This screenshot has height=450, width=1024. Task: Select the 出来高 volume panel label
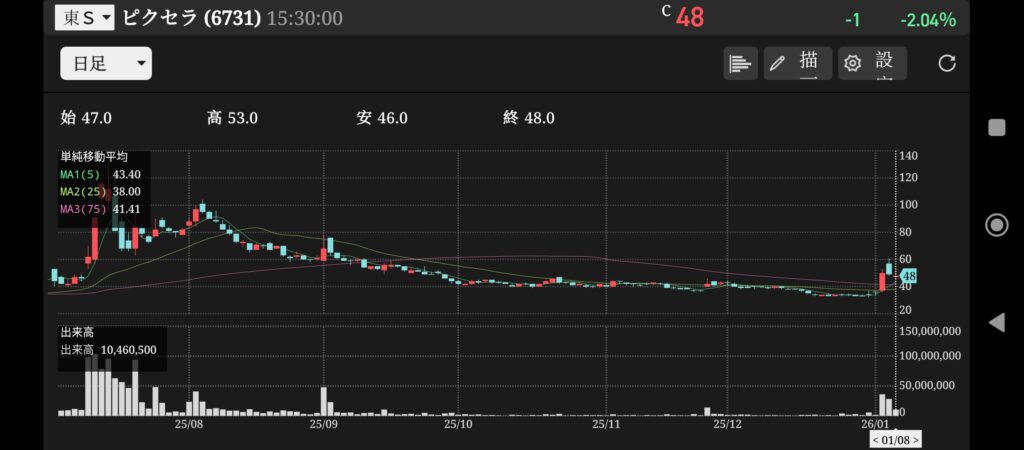click(x=77, y=332)
